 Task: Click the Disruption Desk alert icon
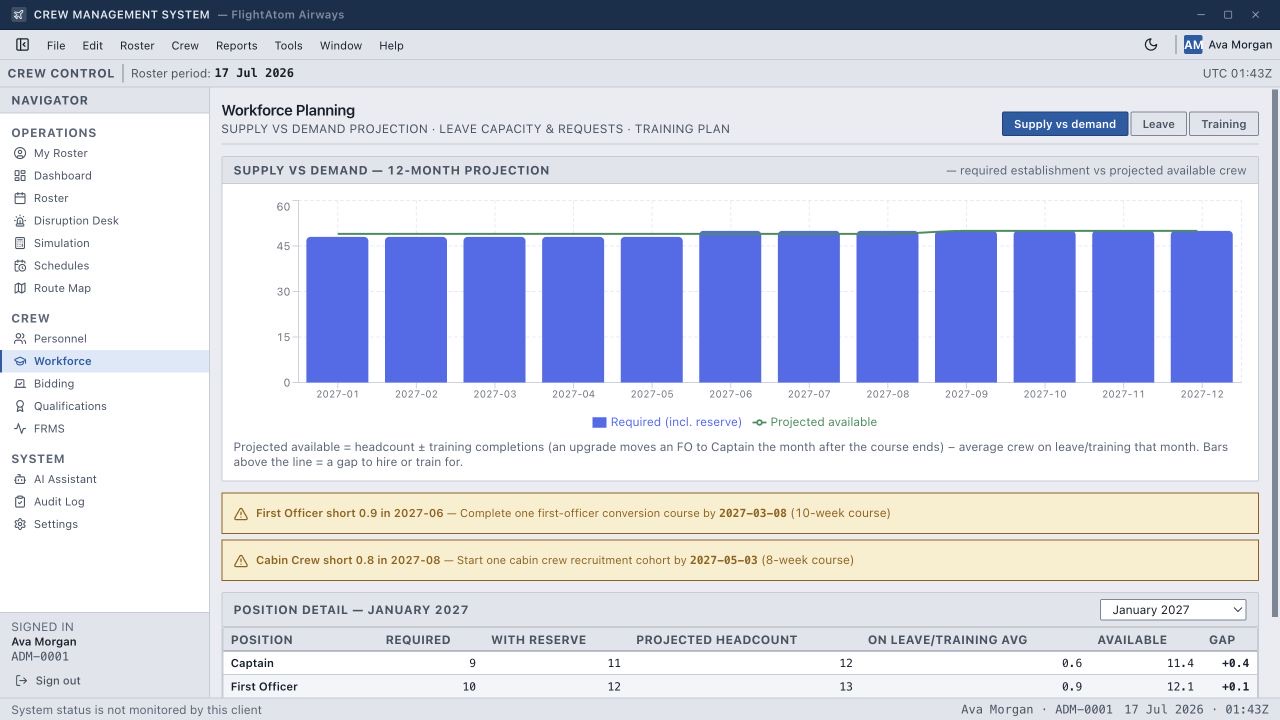click(20, 221)
